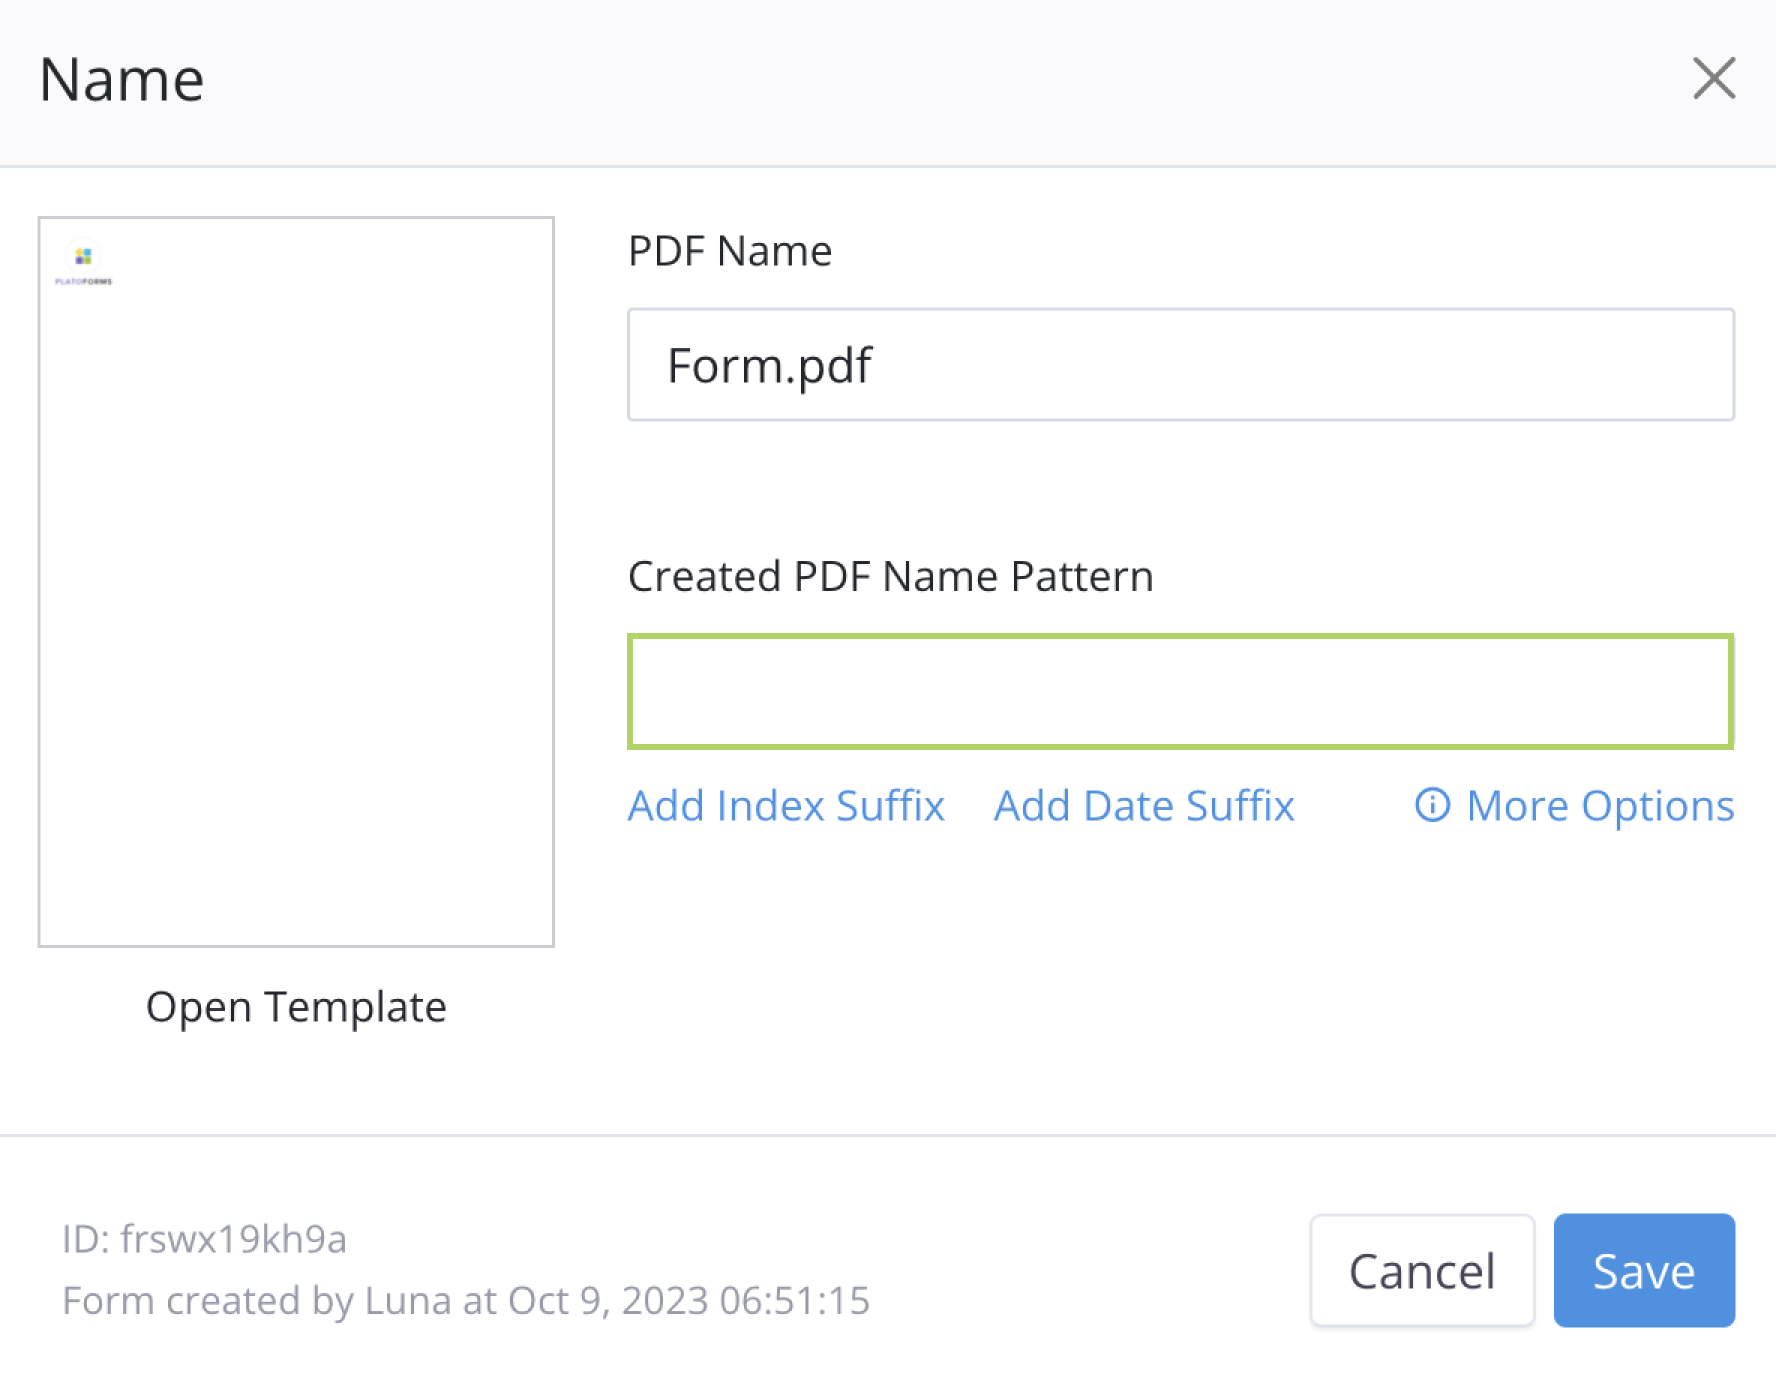Save the PDF name settings
Viewport: 1776px width, 1389px height.
pyautogui.click(x=1643, y=1271)
